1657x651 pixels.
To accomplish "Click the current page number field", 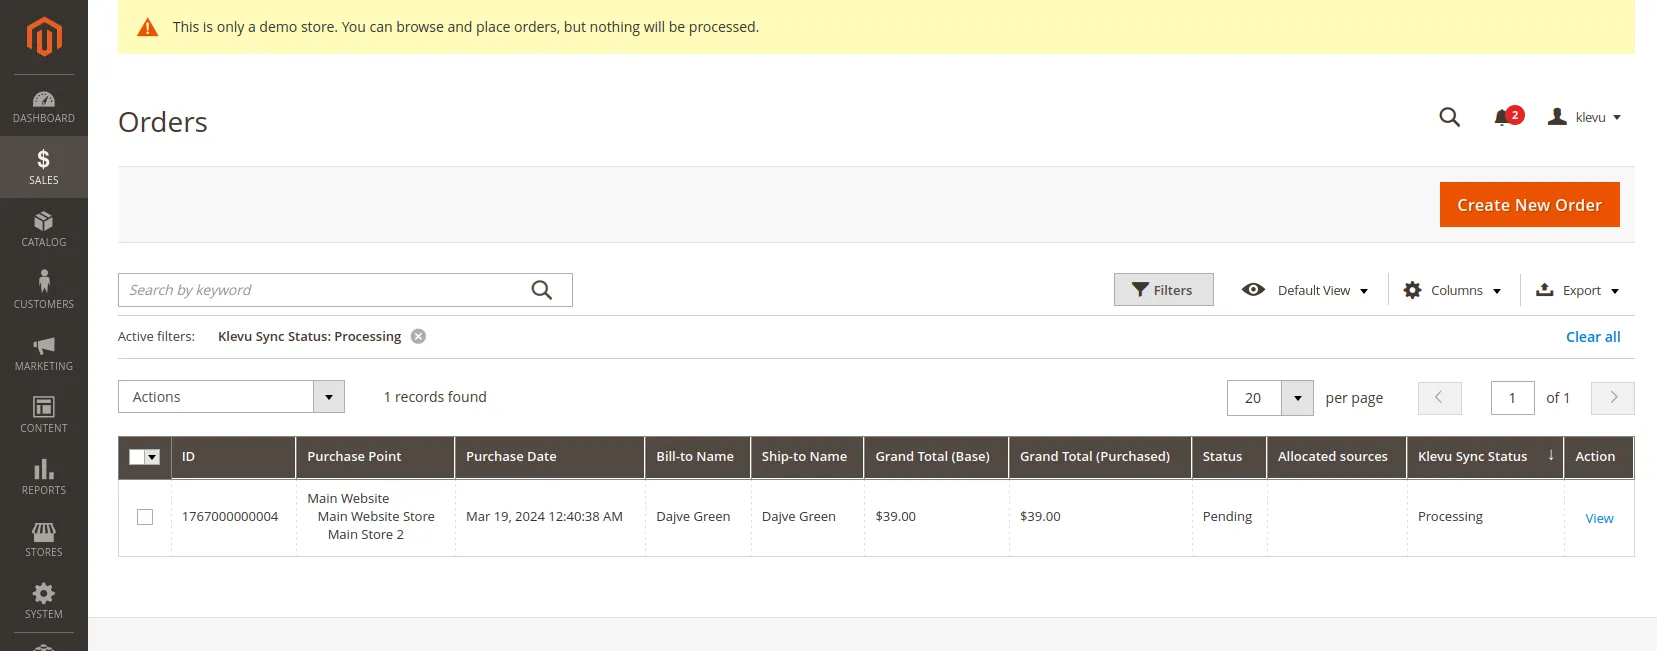I will click(x=1512, y=398).
